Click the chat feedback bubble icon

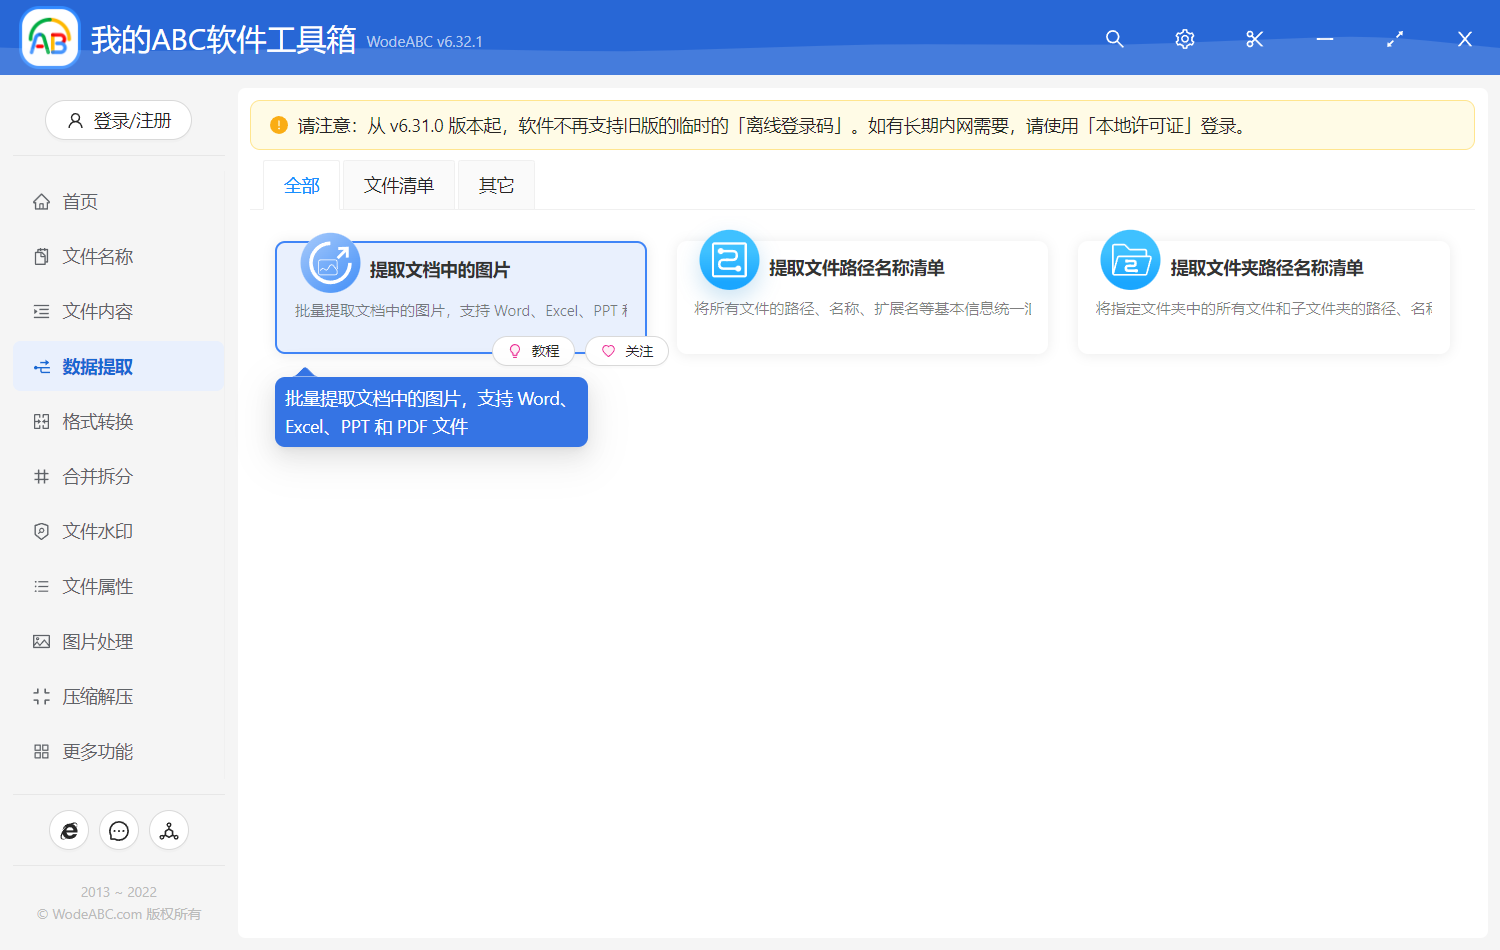(x=119, y=830)
